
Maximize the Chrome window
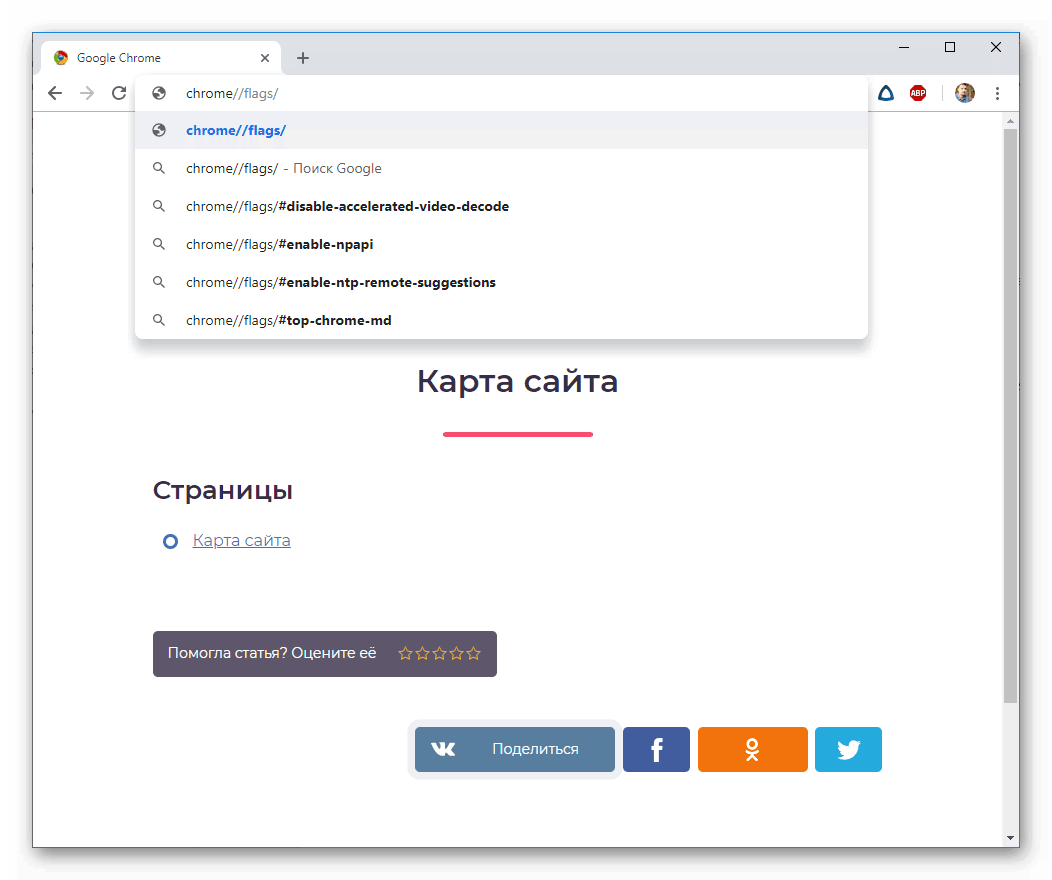[x=949, y=47]
